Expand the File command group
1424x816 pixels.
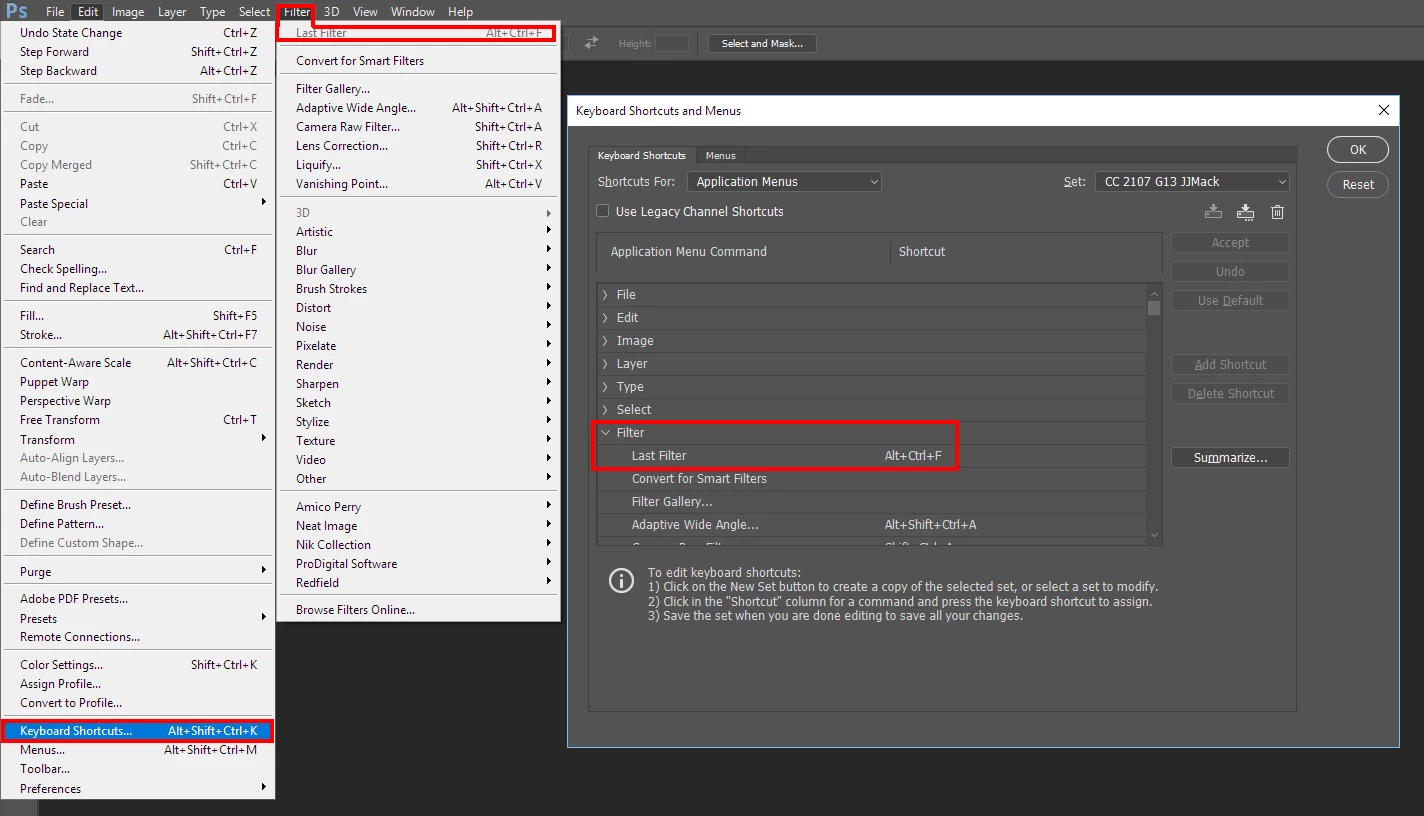pos(604,295)
